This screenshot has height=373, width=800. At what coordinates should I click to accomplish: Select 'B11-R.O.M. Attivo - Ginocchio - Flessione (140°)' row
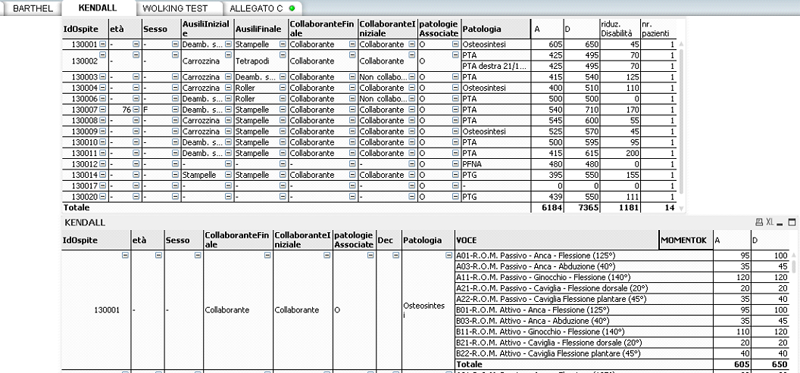coord(583,332)
